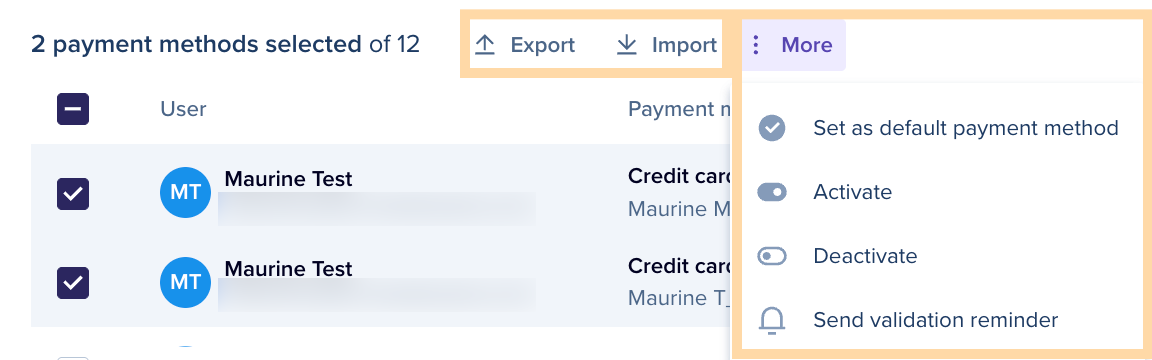This screenshot has height=360, width=1152.
Task: Click the Activate toggle icon in menu
Action: (x=771, y=192)
